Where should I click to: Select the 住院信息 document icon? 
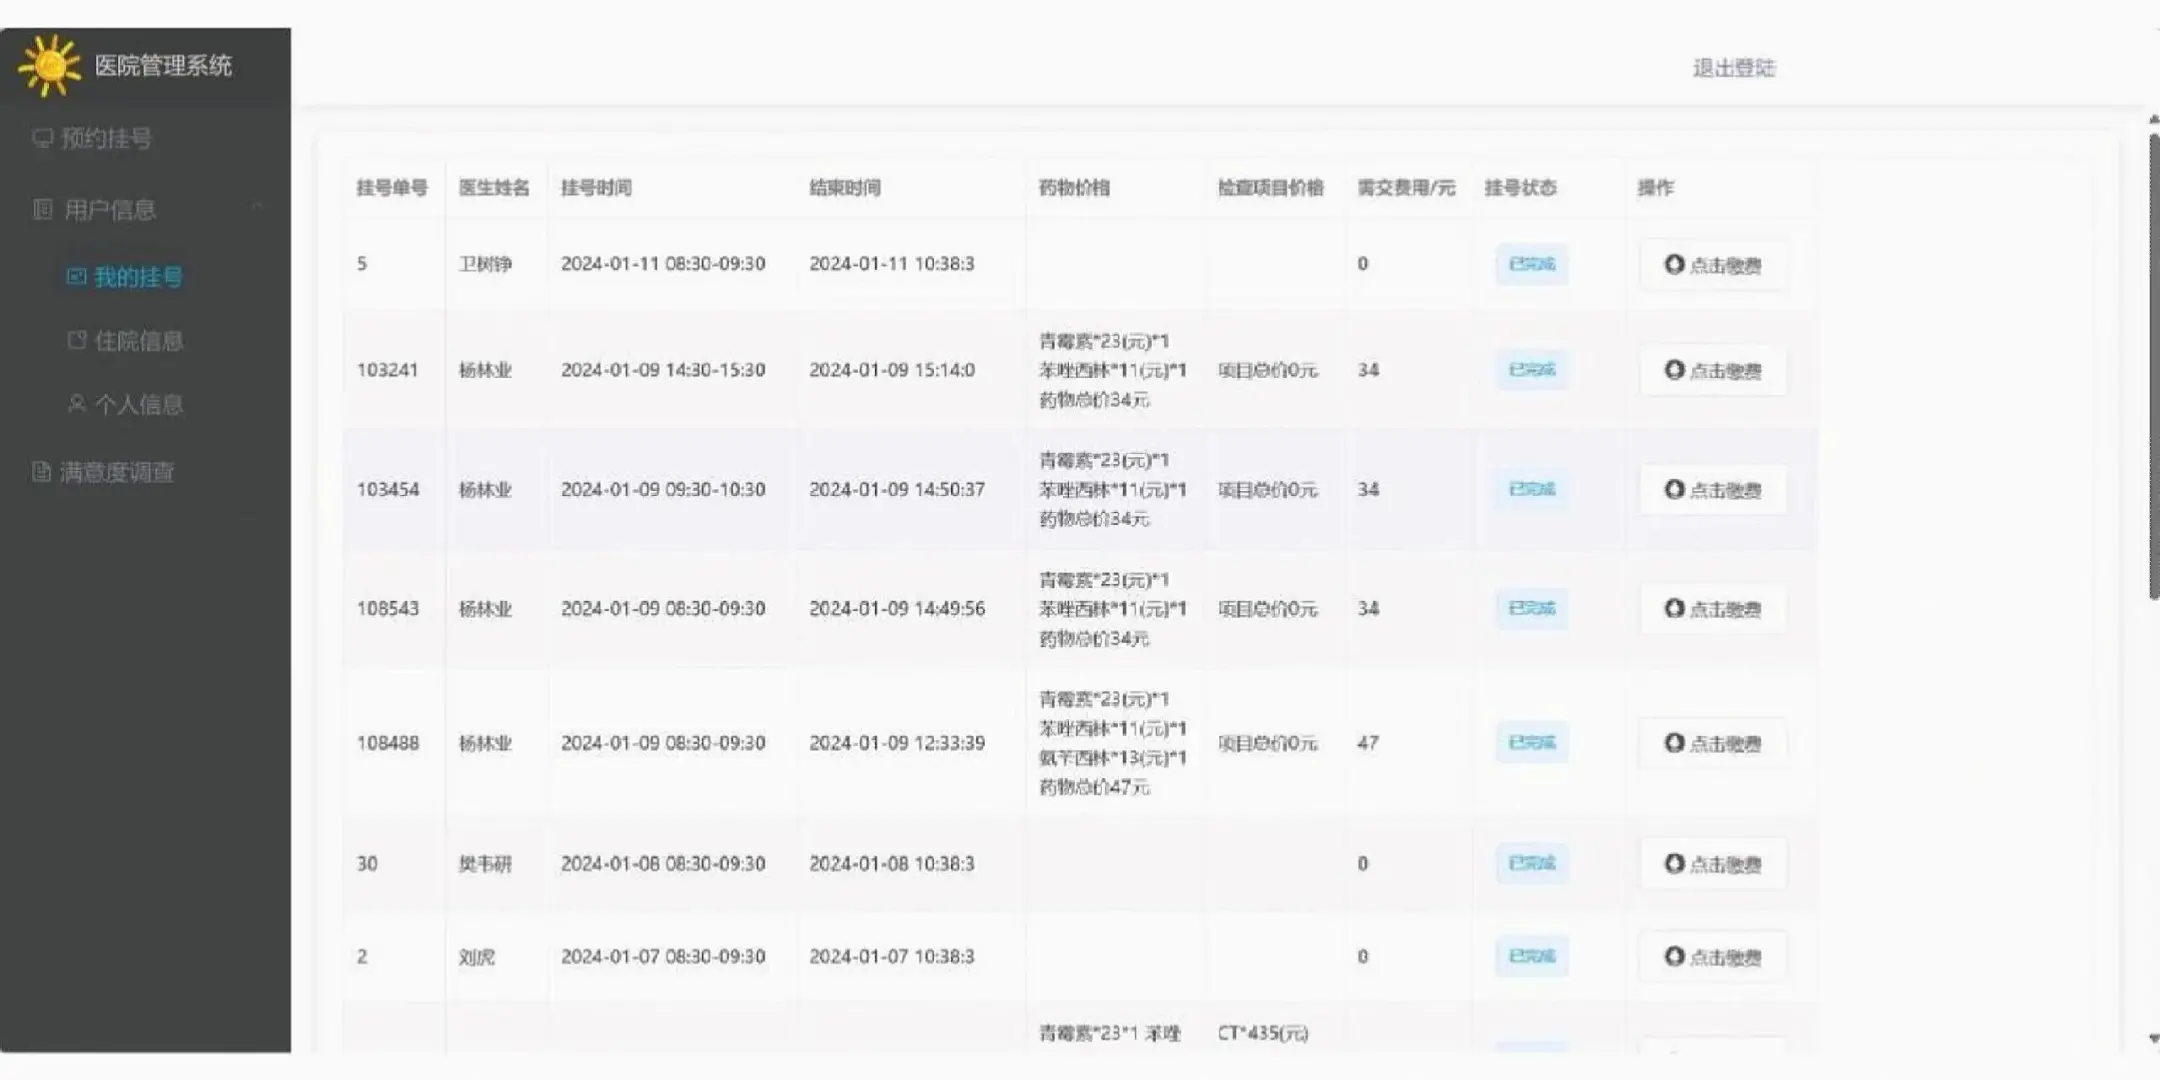[76, 340]
